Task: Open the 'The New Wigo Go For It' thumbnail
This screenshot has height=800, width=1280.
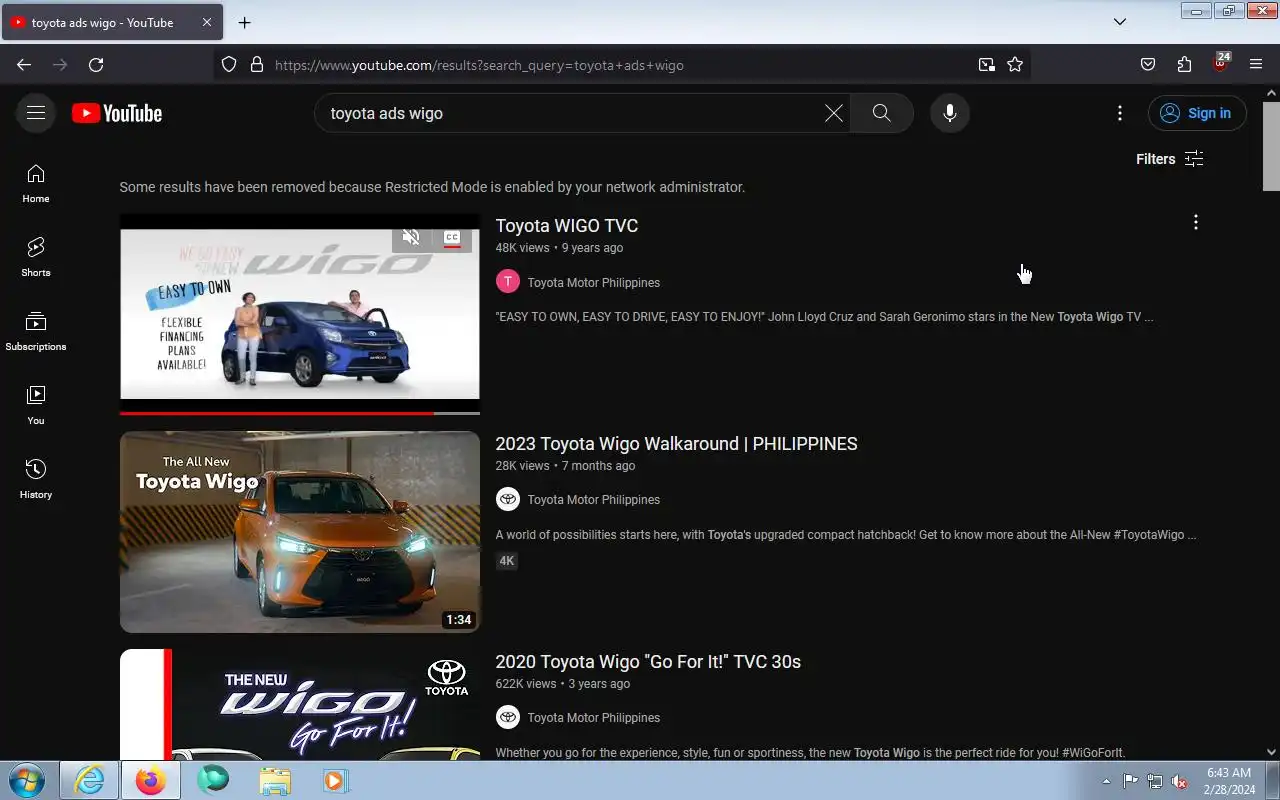Action: click(300, 705)
